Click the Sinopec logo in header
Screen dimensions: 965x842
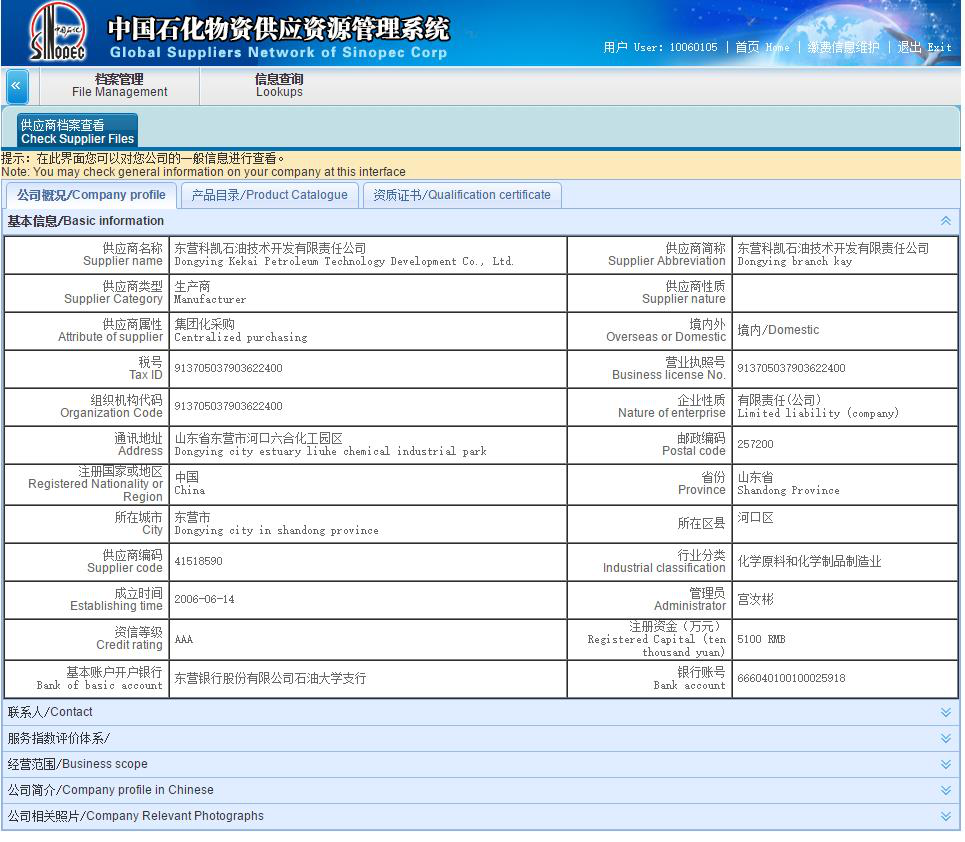click(58, 32)
